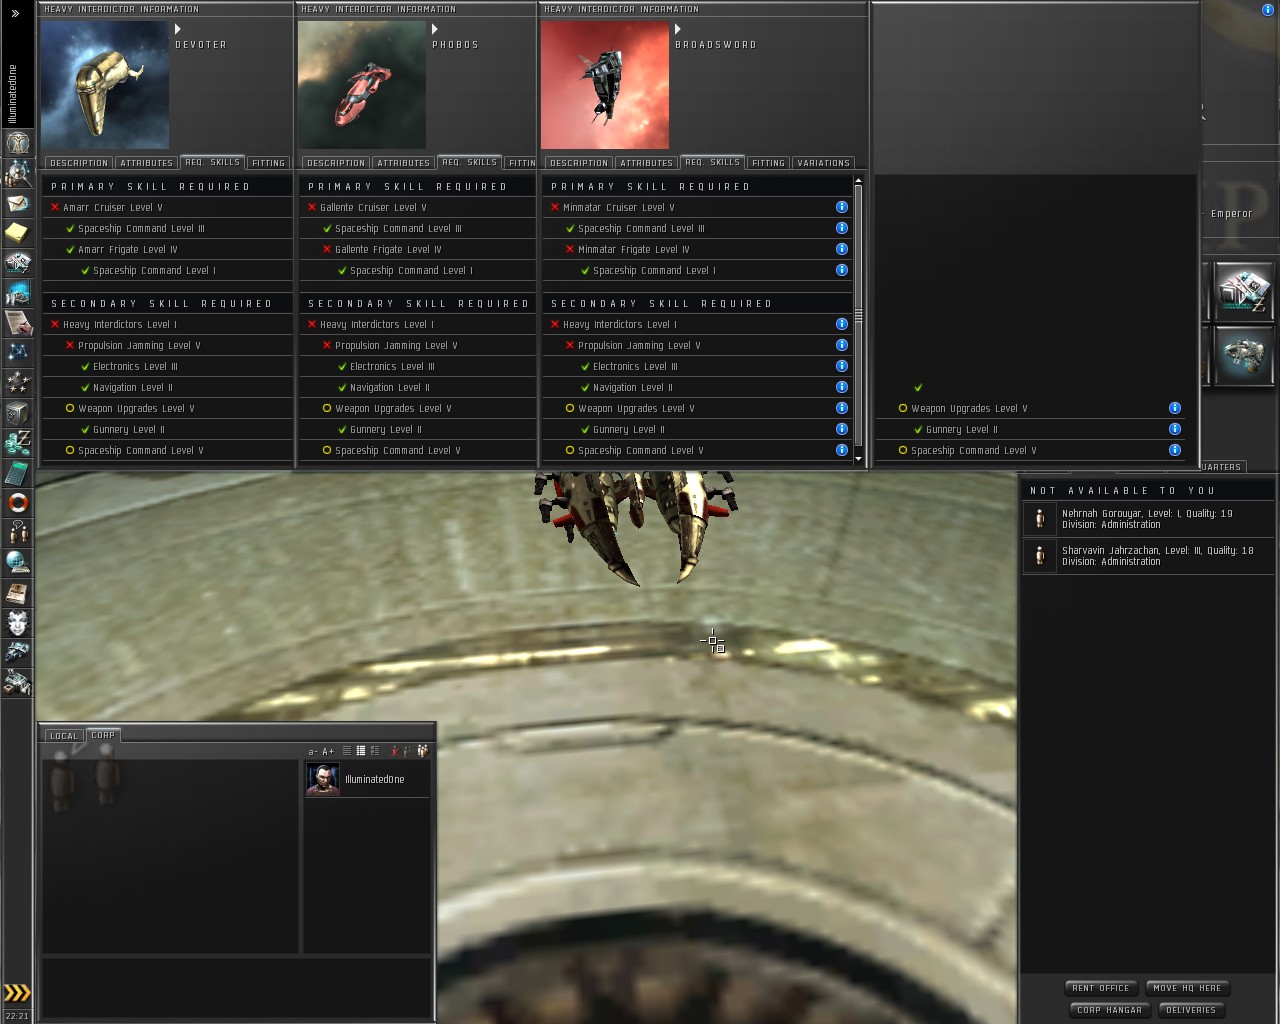Click Broadsword info icon for Heavy Interdictors Level I
The width and height of the screenshot is (1280, 1024).
(x=842, y=324)
